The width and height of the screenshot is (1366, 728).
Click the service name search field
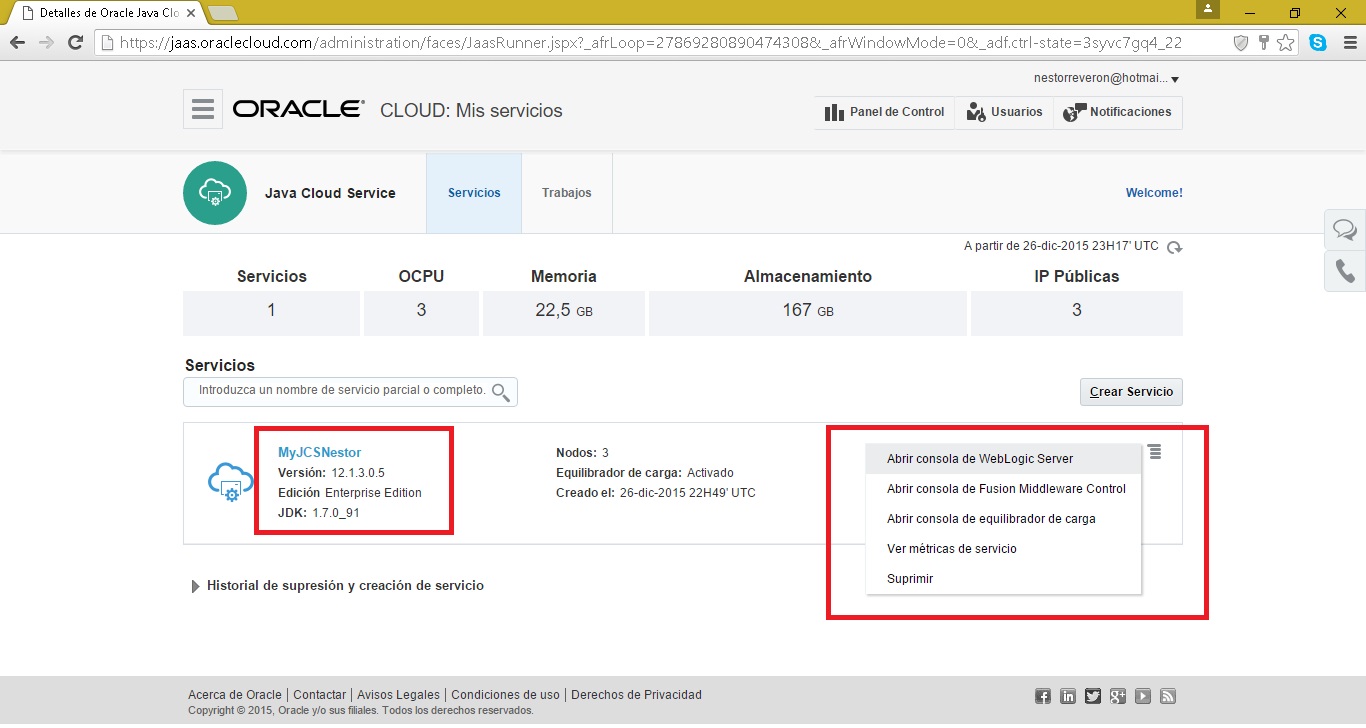(x=340, y=391)
